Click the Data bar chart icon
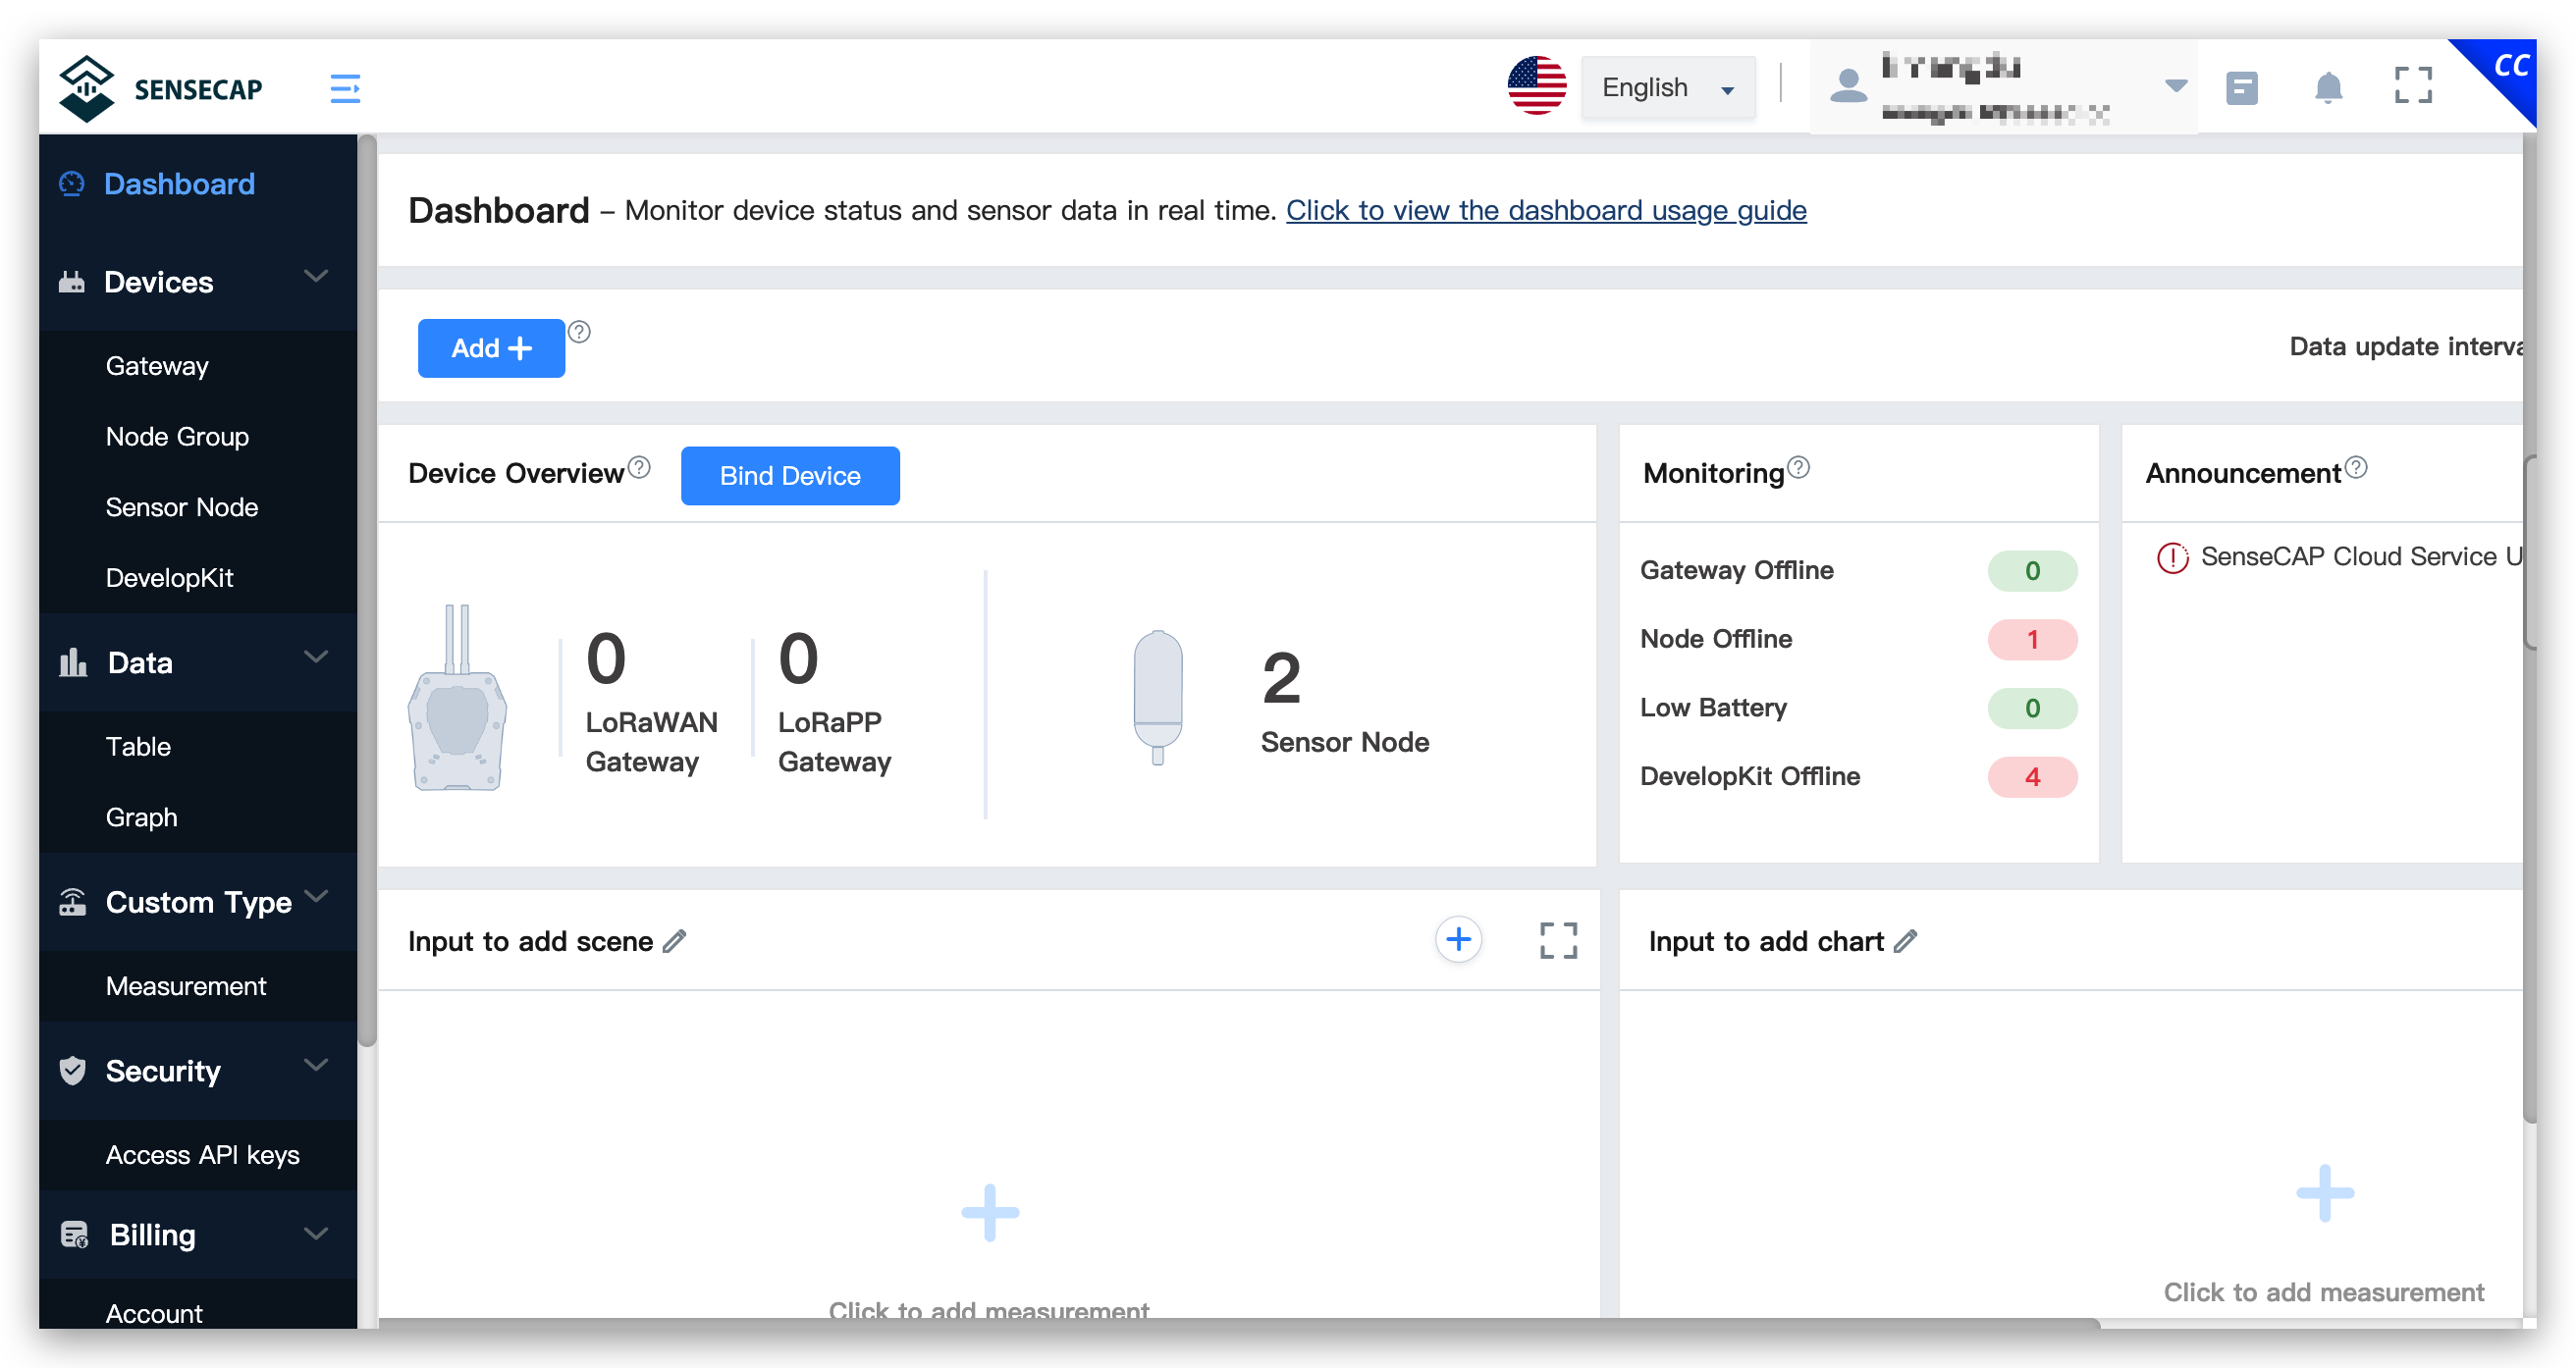Viewport: 2576px width, 1368px height. coord(73,662)
